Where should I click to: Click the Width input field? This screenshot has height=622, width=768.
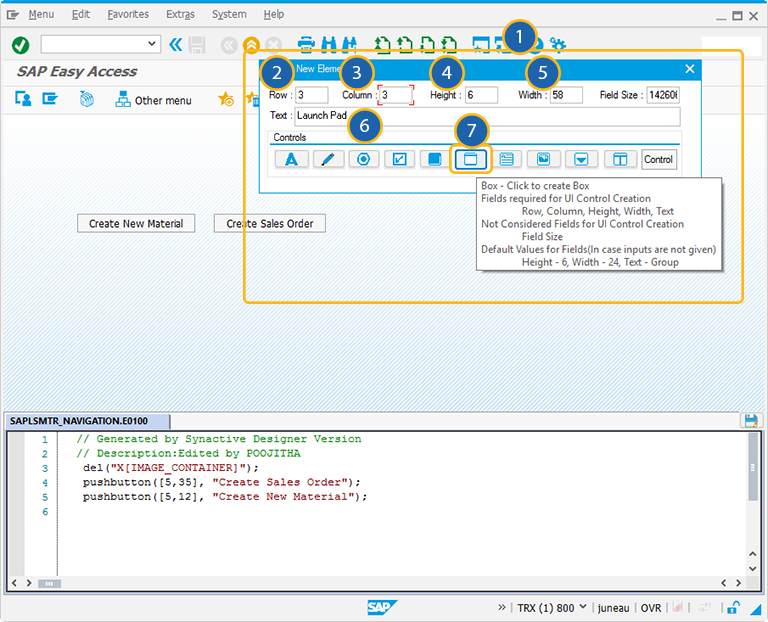[566, 95]
